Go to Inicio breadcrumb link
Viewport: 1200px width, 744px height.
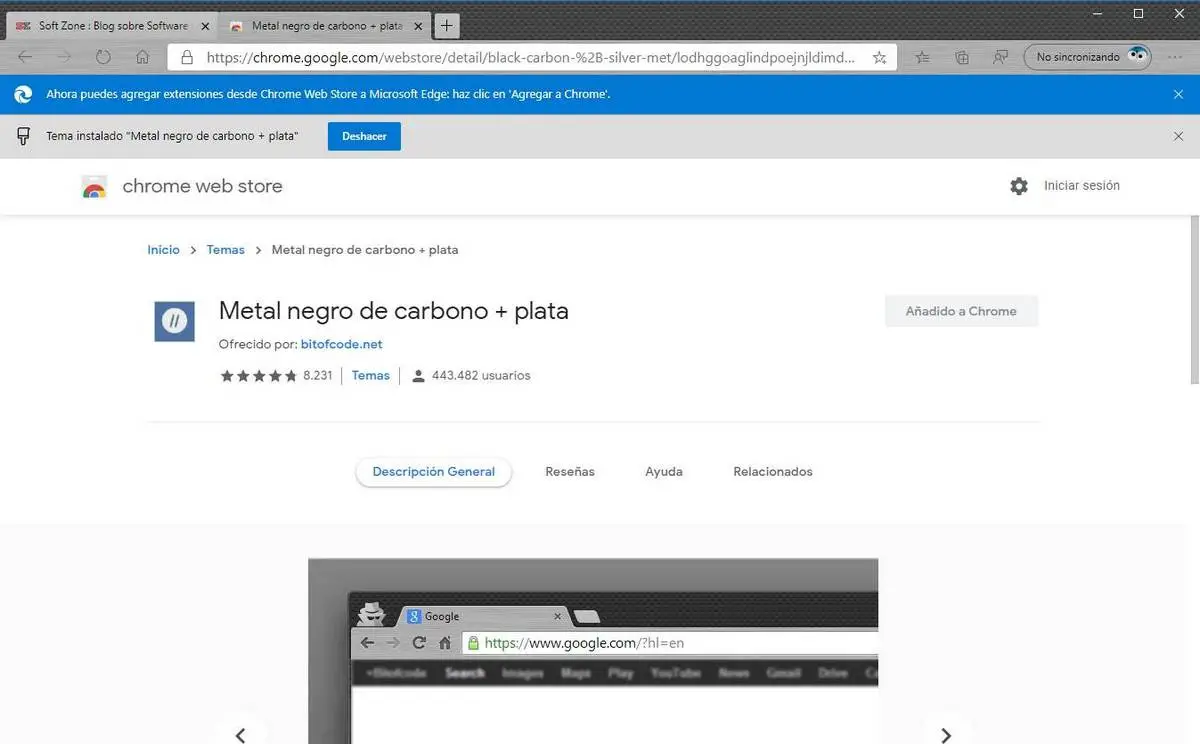(x=164, y=250)
